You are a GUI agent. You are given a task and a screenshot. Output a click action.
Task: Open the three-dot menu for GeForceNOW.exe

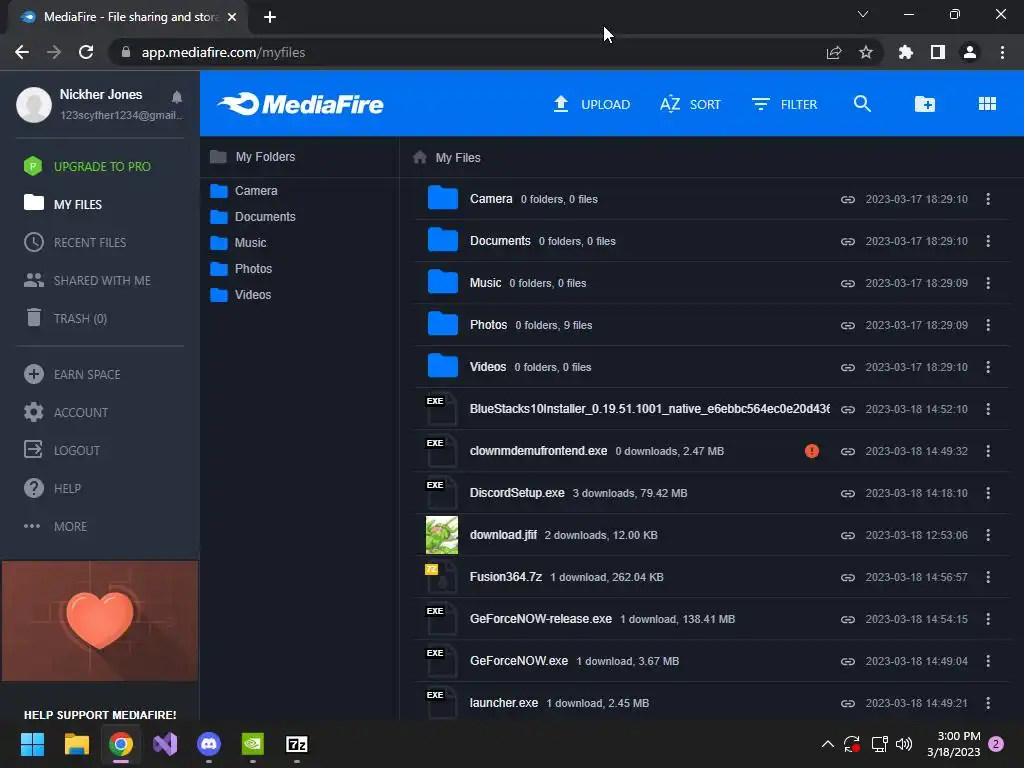988,662
